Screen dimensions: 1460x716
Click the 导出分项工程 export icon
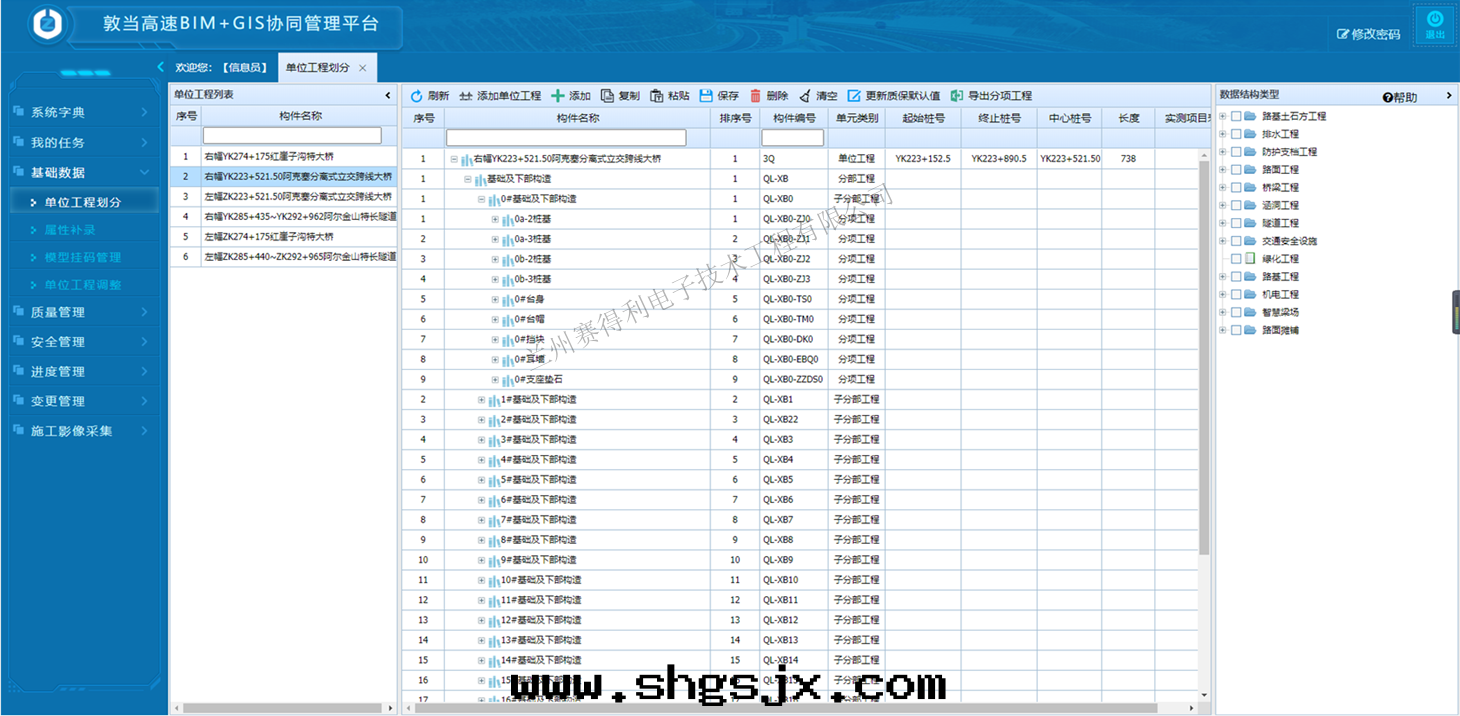(x=957, y=96)
